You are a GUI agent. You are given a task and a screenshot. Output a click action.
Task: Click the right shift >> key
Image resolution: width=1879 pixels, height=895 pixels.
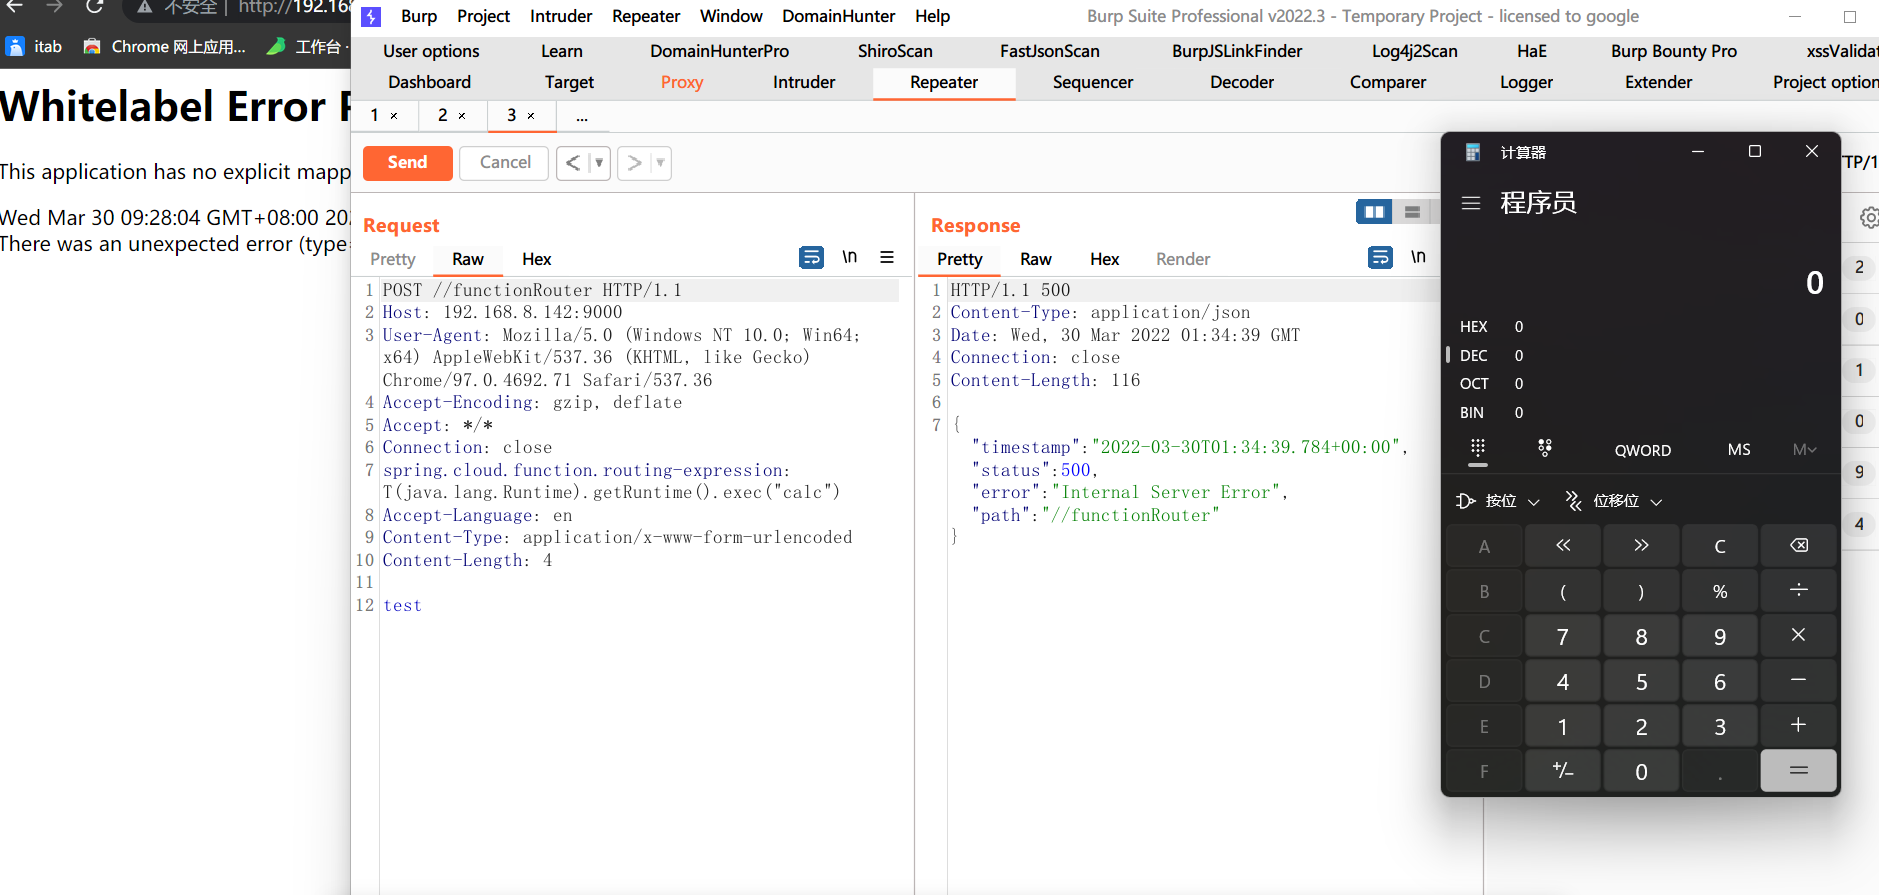pyautogui.click(x=1641, y=546)
